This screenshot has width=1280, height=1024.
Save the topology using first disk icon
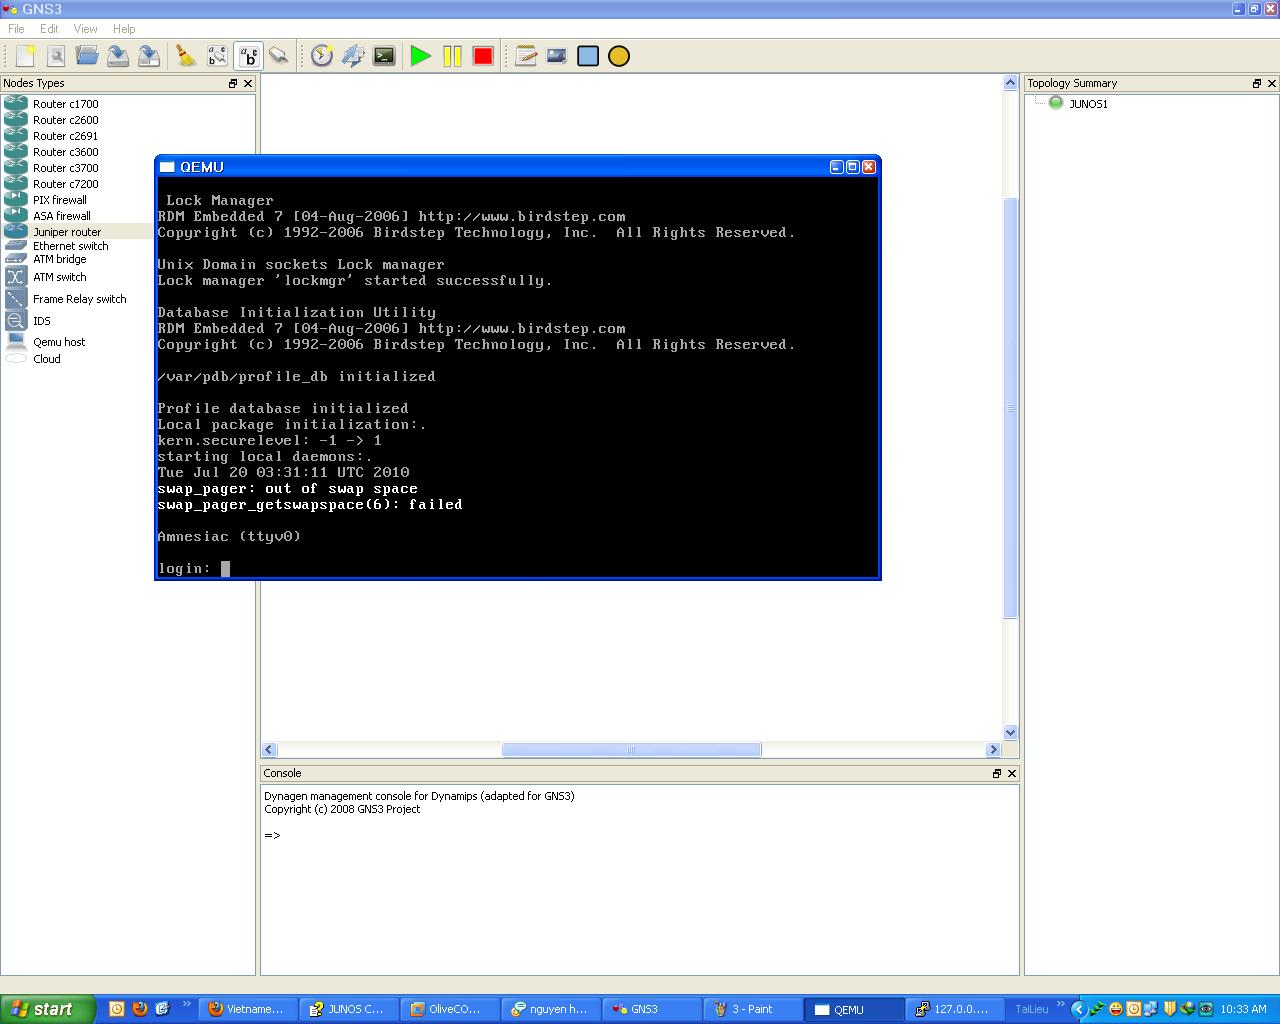click(x=118, y=56)
